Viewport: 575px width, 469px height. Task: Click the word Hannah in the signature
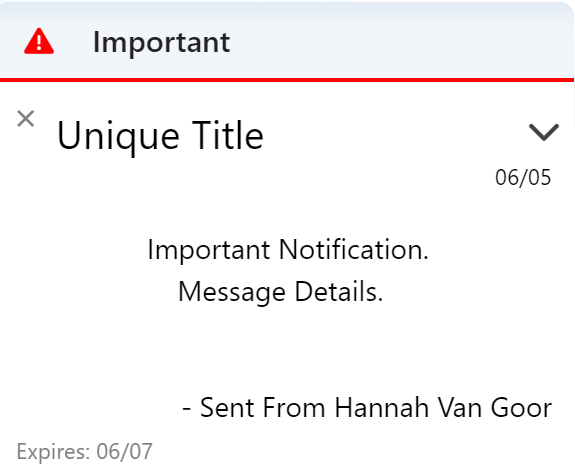(382, 408)
